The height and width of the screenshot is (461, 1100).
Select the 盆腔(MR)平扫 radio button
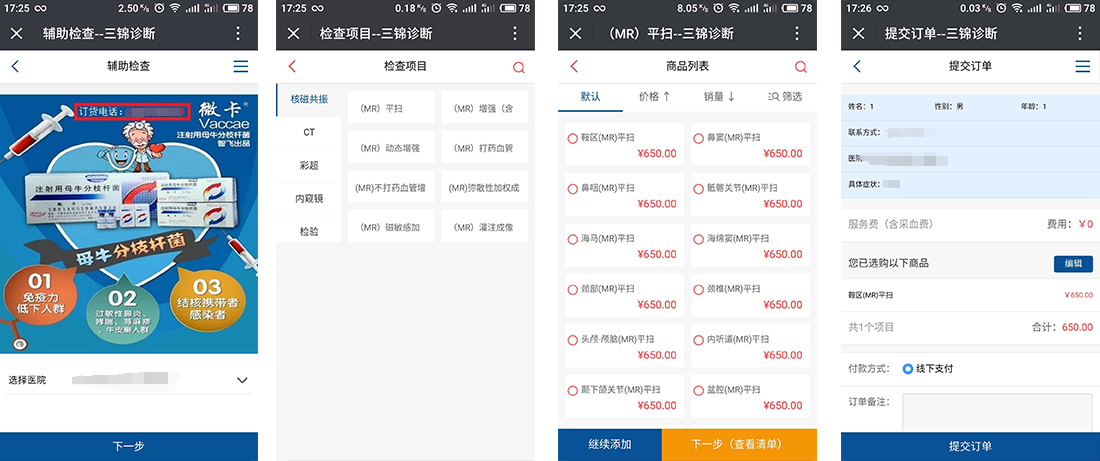point(698,390)
